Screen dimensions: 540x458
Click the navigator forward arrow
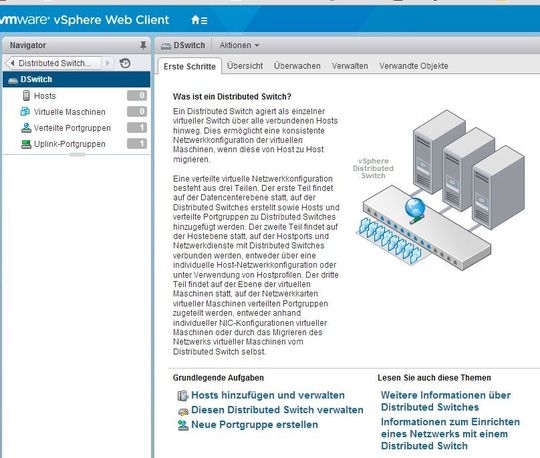(x=107, y=63)
